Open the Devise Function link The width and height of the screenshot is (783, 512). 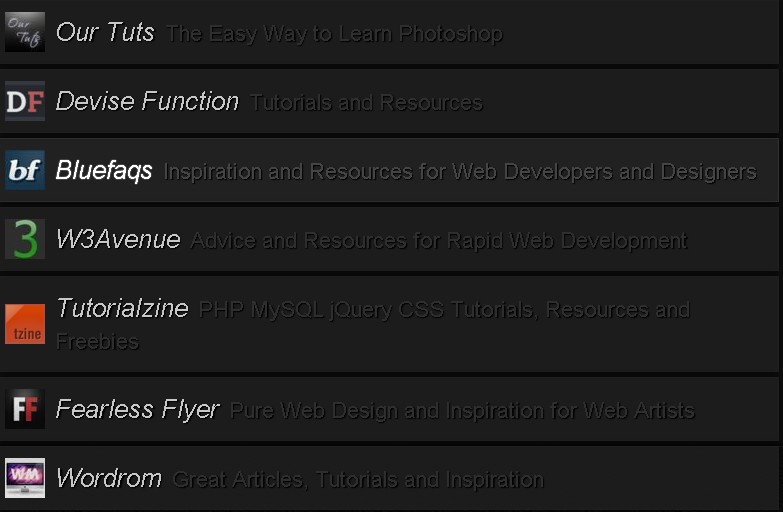coord(147,101)
